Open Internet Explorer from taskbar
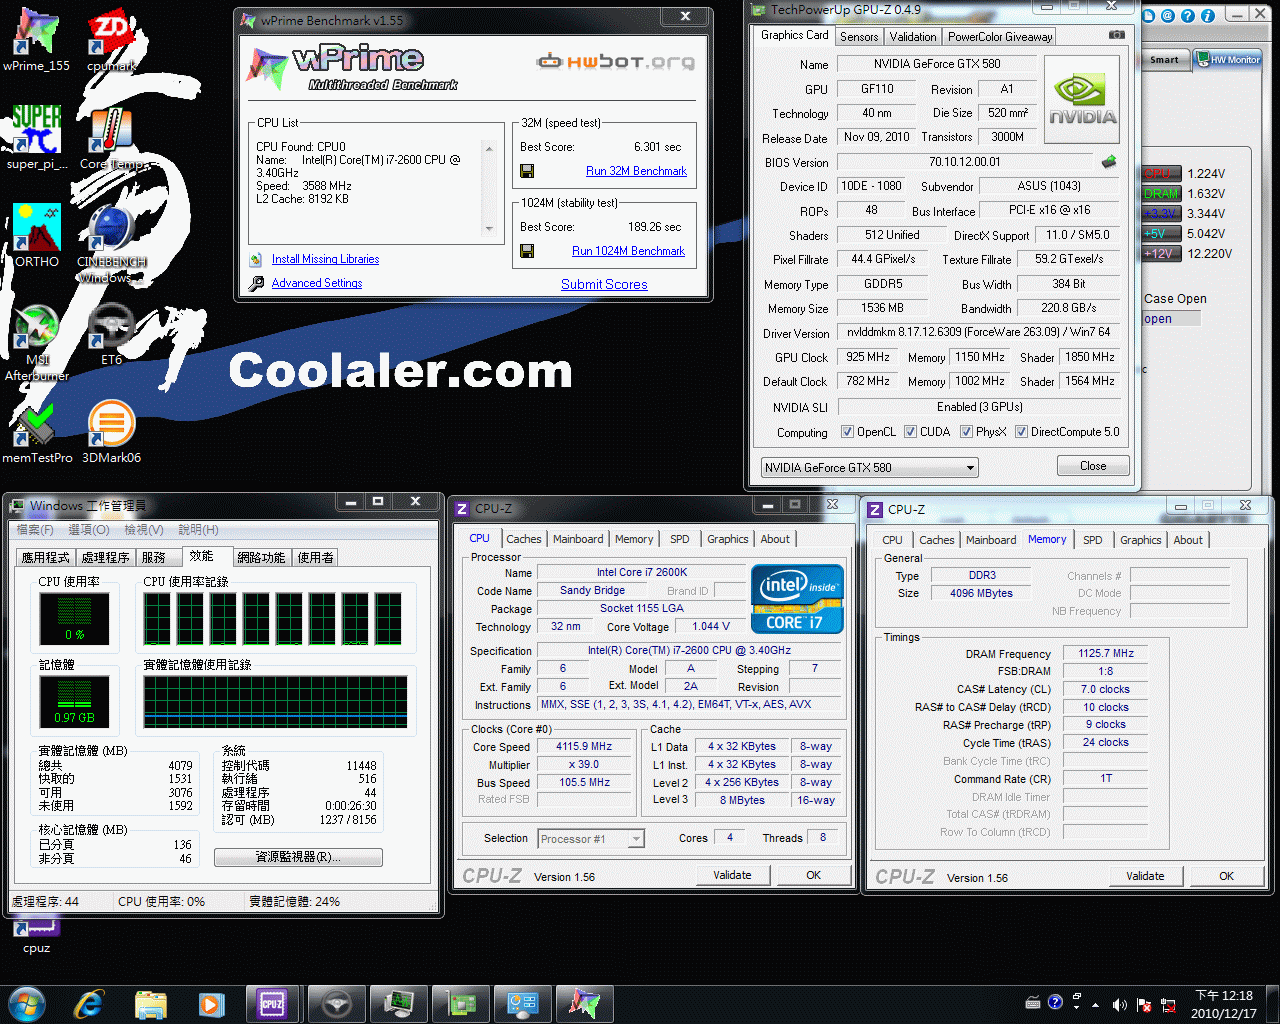Viewport: 1280px width, 1024px height. 89,1003
